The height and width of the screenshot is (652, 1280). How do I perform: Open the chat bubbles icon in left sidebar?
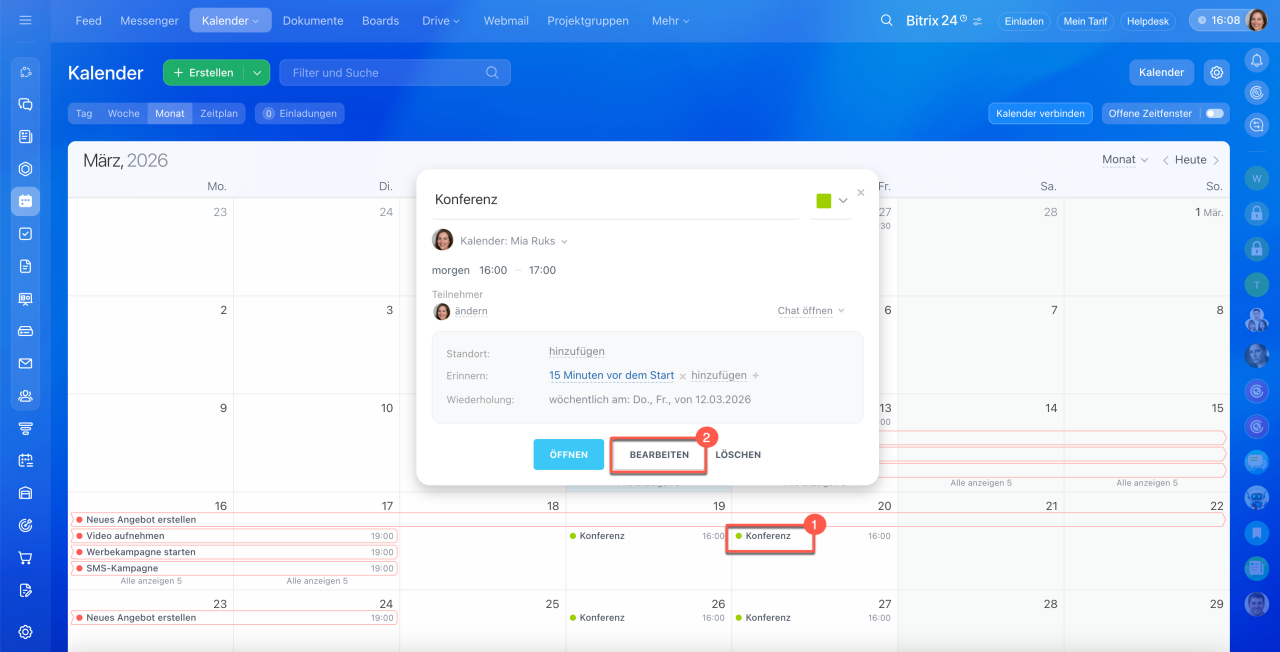(x=26, y=104)
